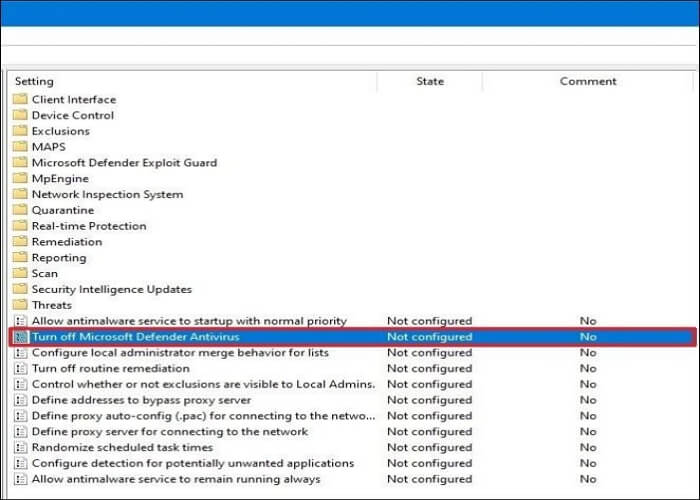Click the Comment column header
The image size is (700, 500).
(x=588, y=81)
